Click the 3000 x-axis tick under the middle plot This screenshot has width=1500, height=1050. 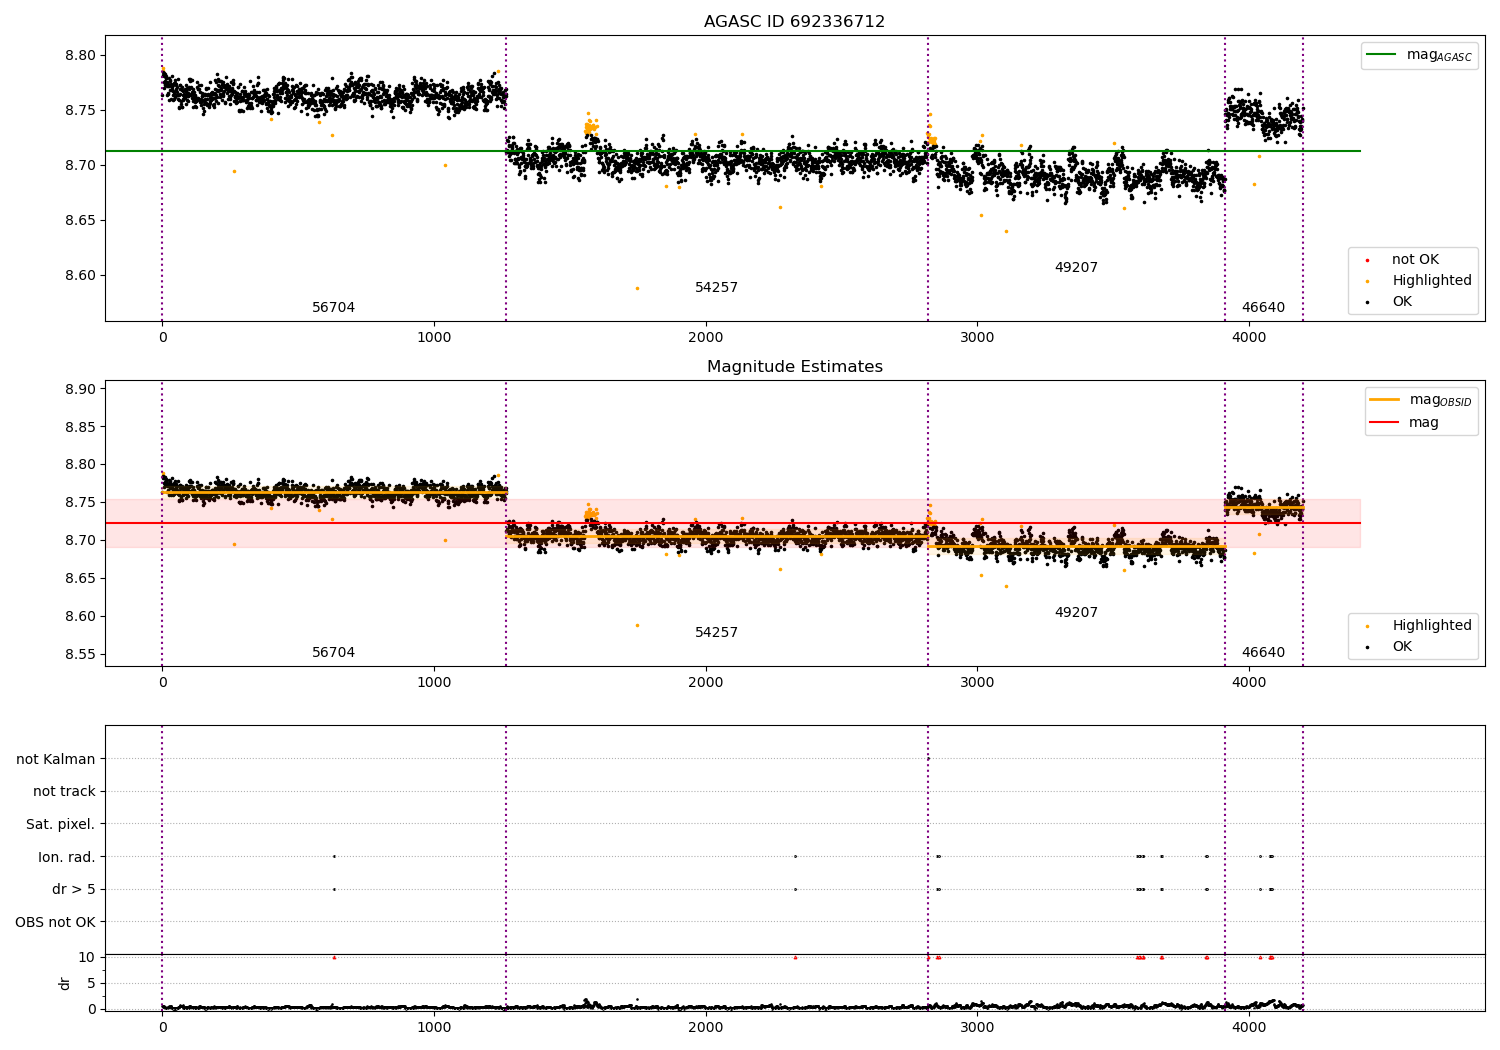977,683
